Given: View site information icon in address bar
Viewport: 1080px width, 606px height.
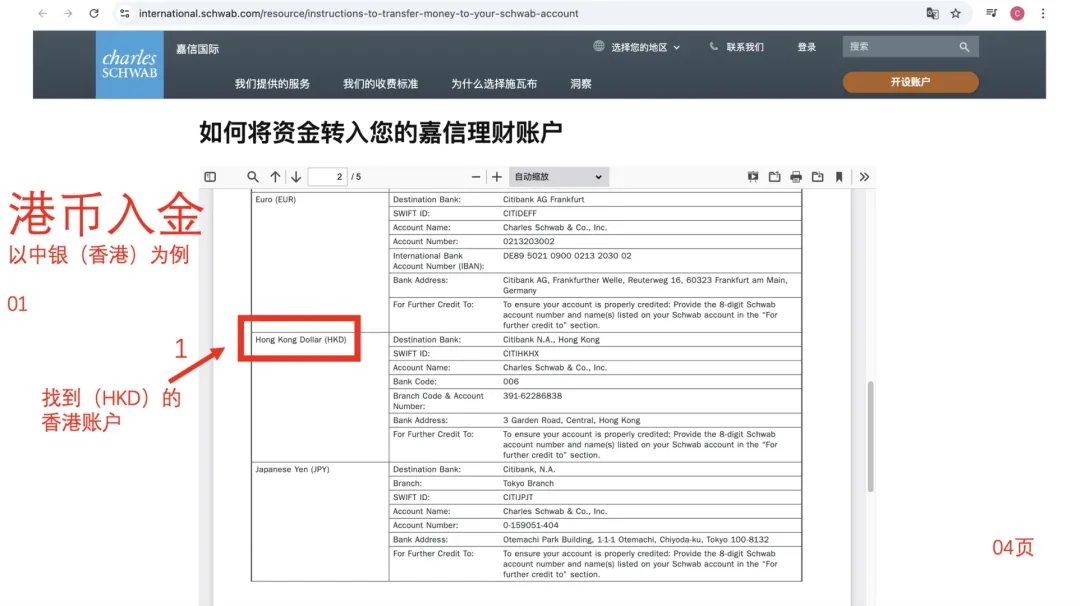Looking at the screenshot, I should click(x=125, y=13).
